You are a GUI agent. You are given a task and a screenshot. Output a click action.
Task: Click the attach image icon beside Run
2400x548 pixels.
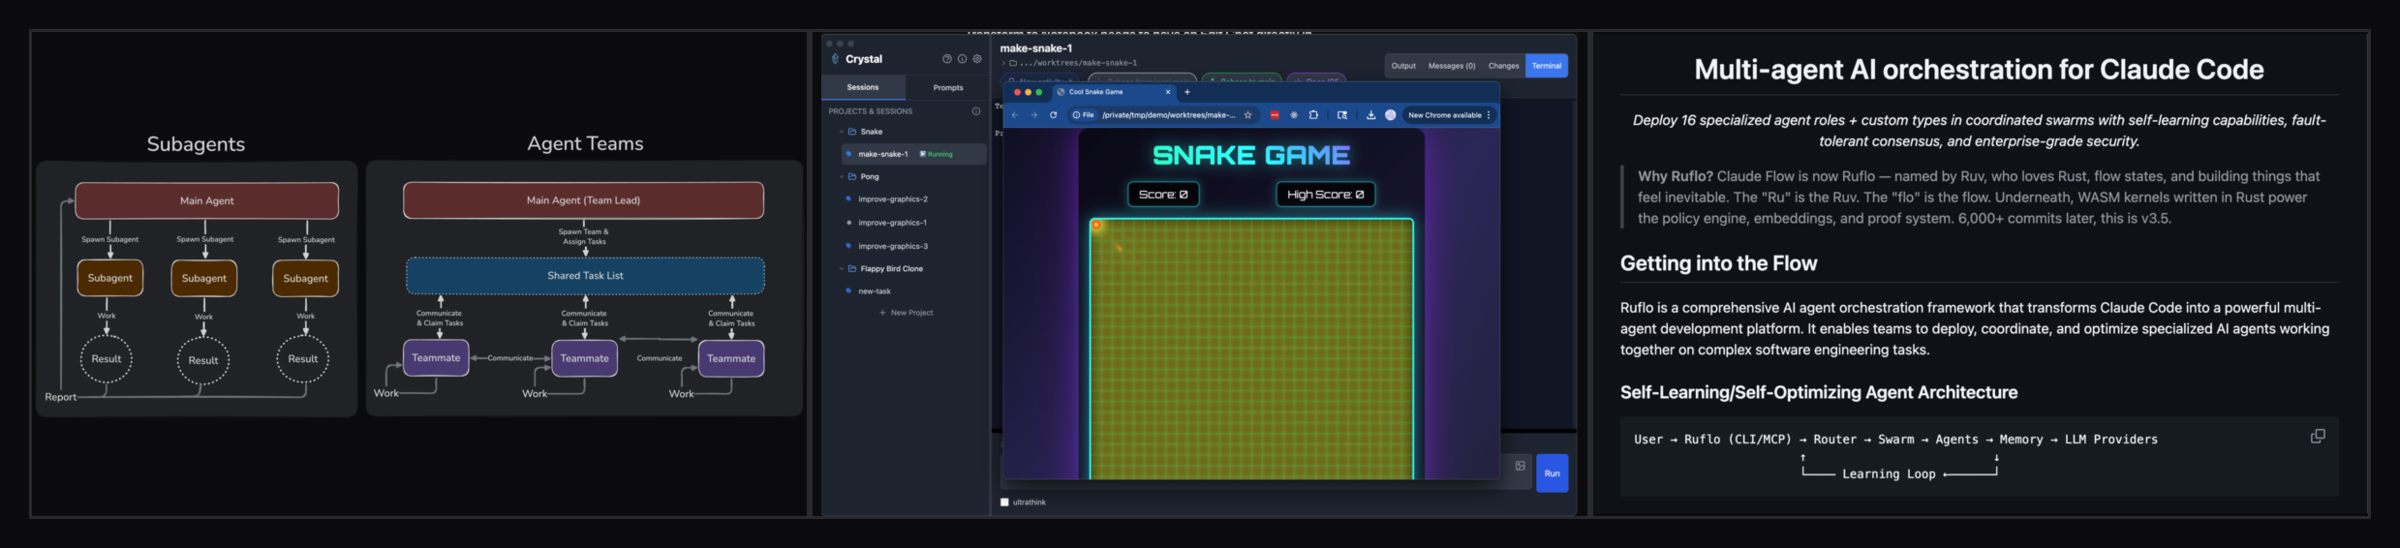(x=1520, y=466)
